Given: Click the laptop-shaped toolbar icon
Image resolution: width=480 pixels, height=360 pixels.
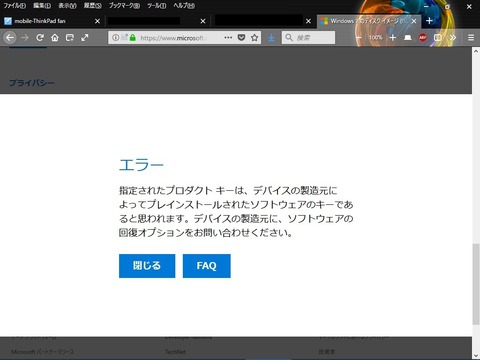Looking at the screenshot, I should (408, 38).
